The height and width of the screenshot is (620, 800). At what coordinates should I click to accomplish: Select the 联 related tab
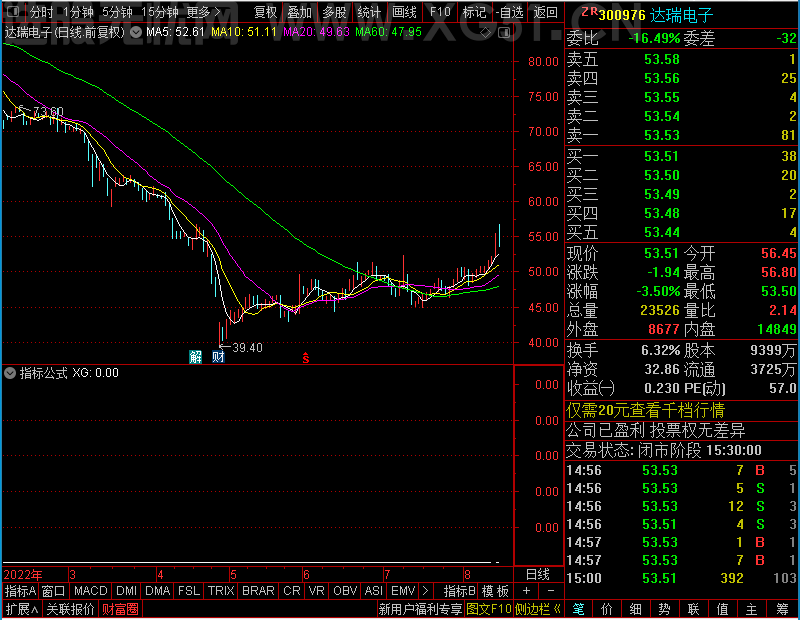693,609
